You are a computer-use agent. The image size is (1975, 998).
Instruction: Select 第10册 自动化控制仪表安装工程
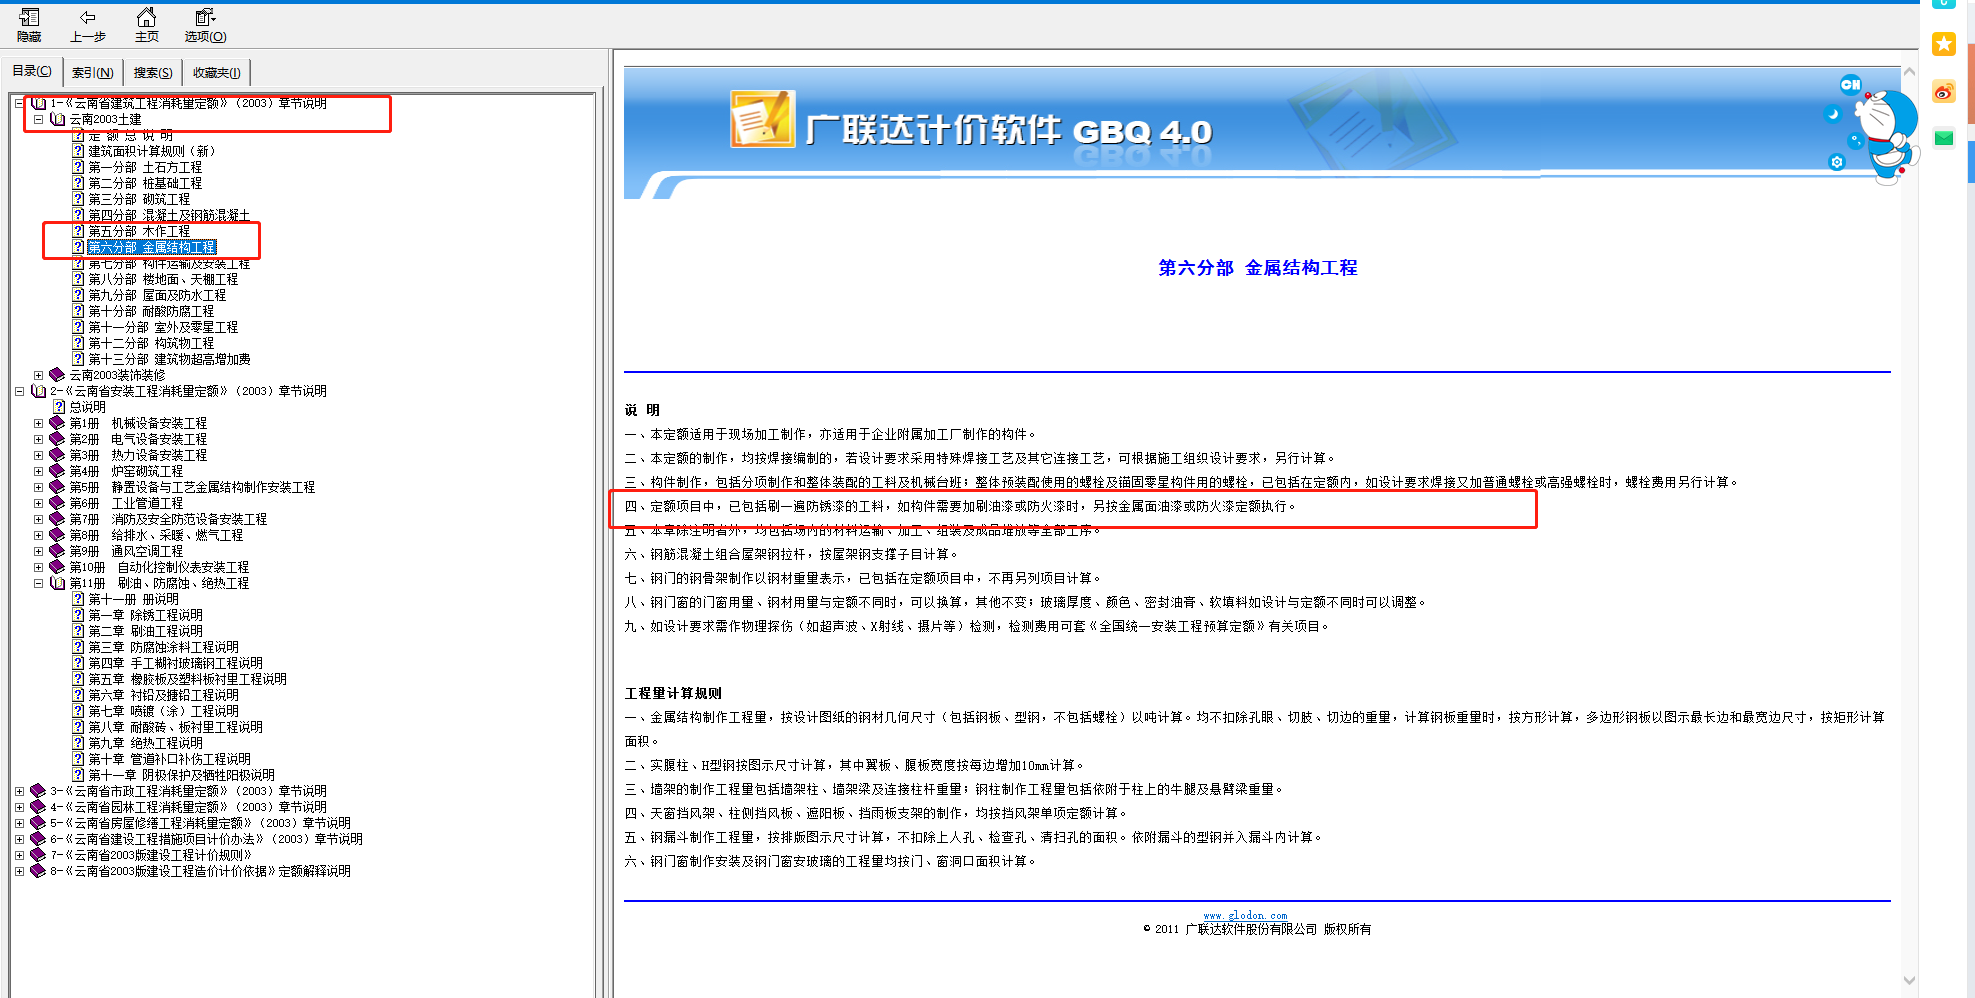point(159,567)
